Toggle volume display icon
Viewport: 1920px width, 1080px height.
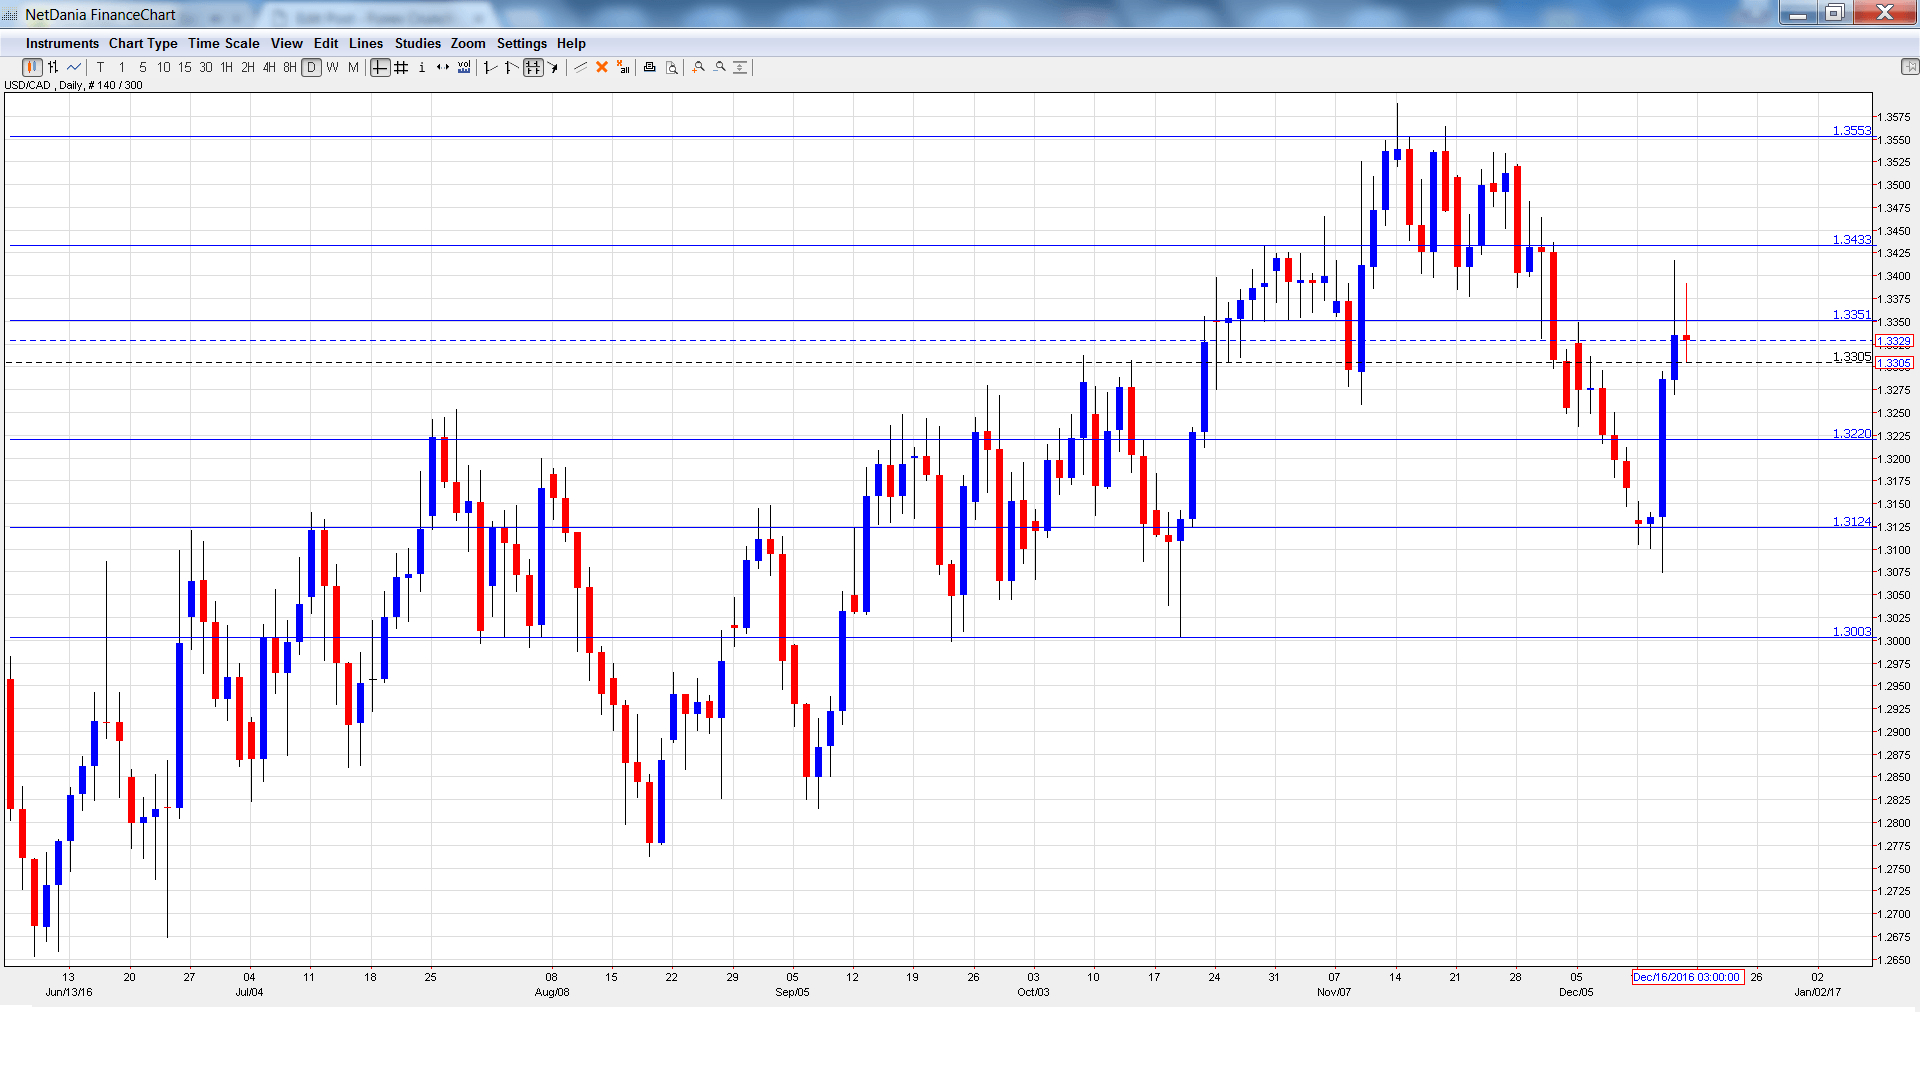coord(464,67)
